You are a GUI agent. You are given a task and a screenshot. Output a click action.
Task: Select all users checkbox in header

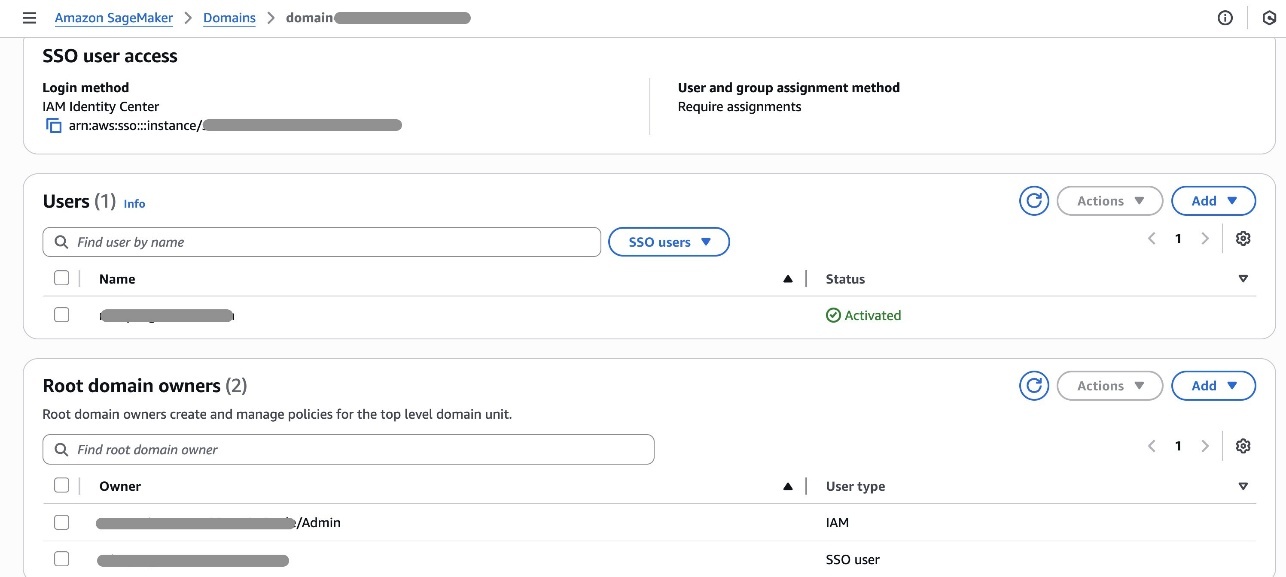[61, 278]
